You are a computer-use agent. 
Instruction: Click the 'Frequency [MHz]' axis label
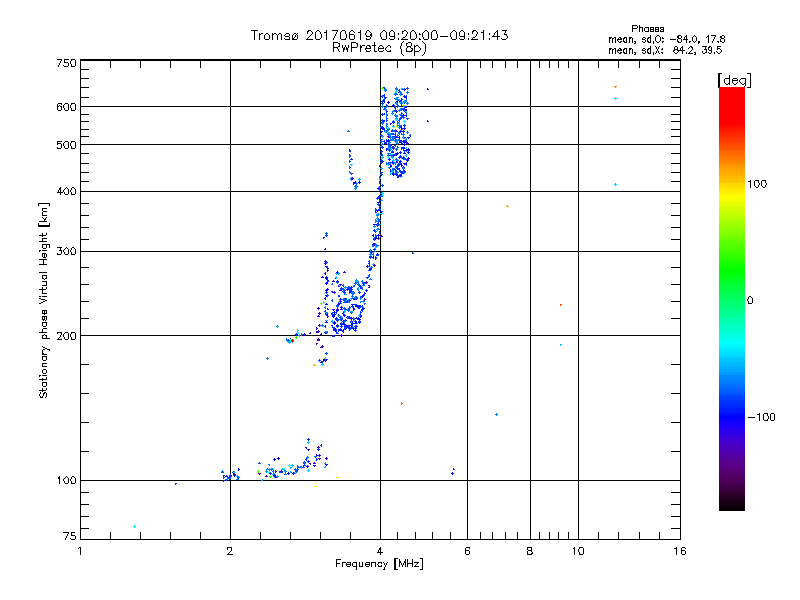[379, 564]
